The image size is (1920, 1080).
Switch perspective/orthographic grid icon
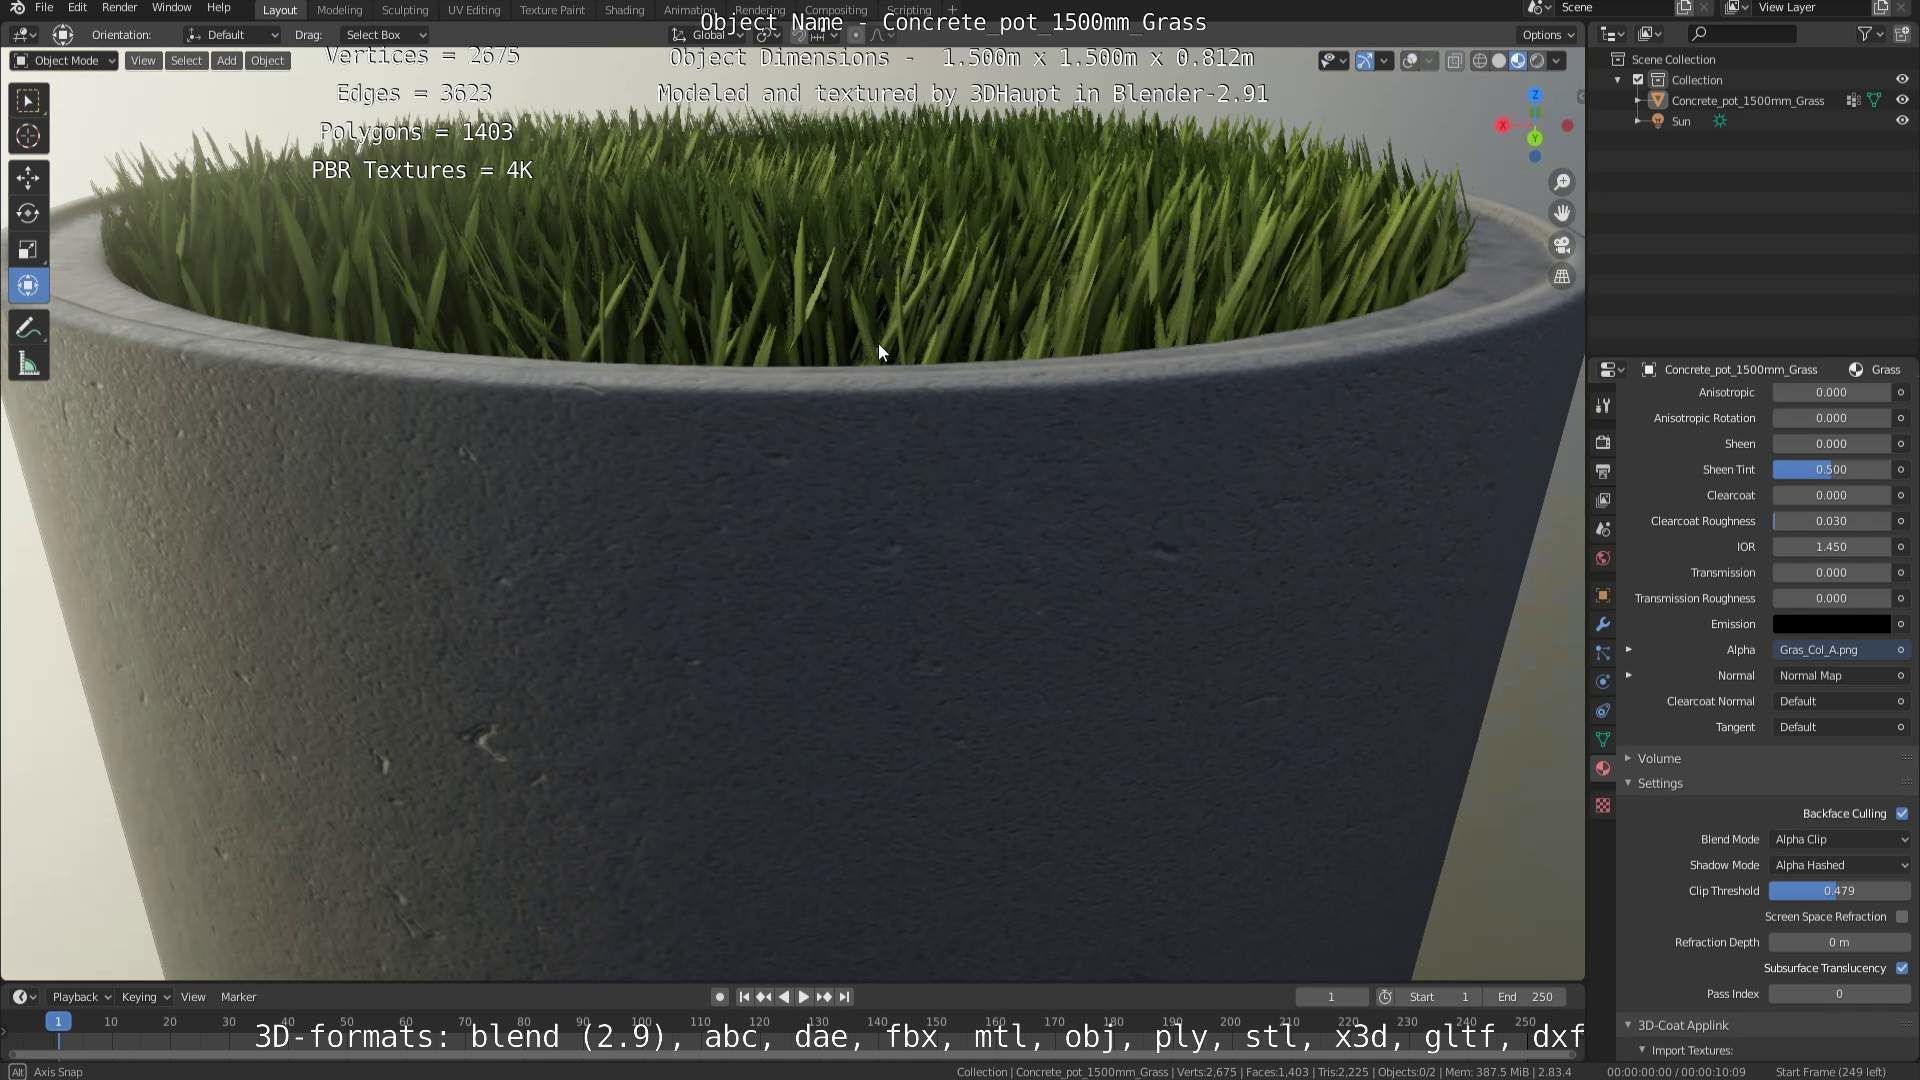coord(1562,277)
